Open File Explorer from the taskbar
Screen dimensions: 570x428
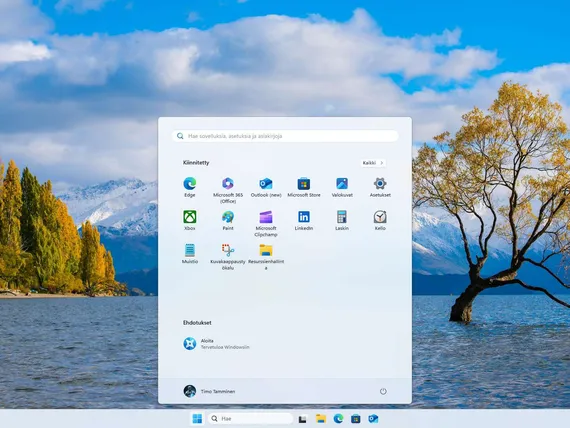[x=321, y=419]
